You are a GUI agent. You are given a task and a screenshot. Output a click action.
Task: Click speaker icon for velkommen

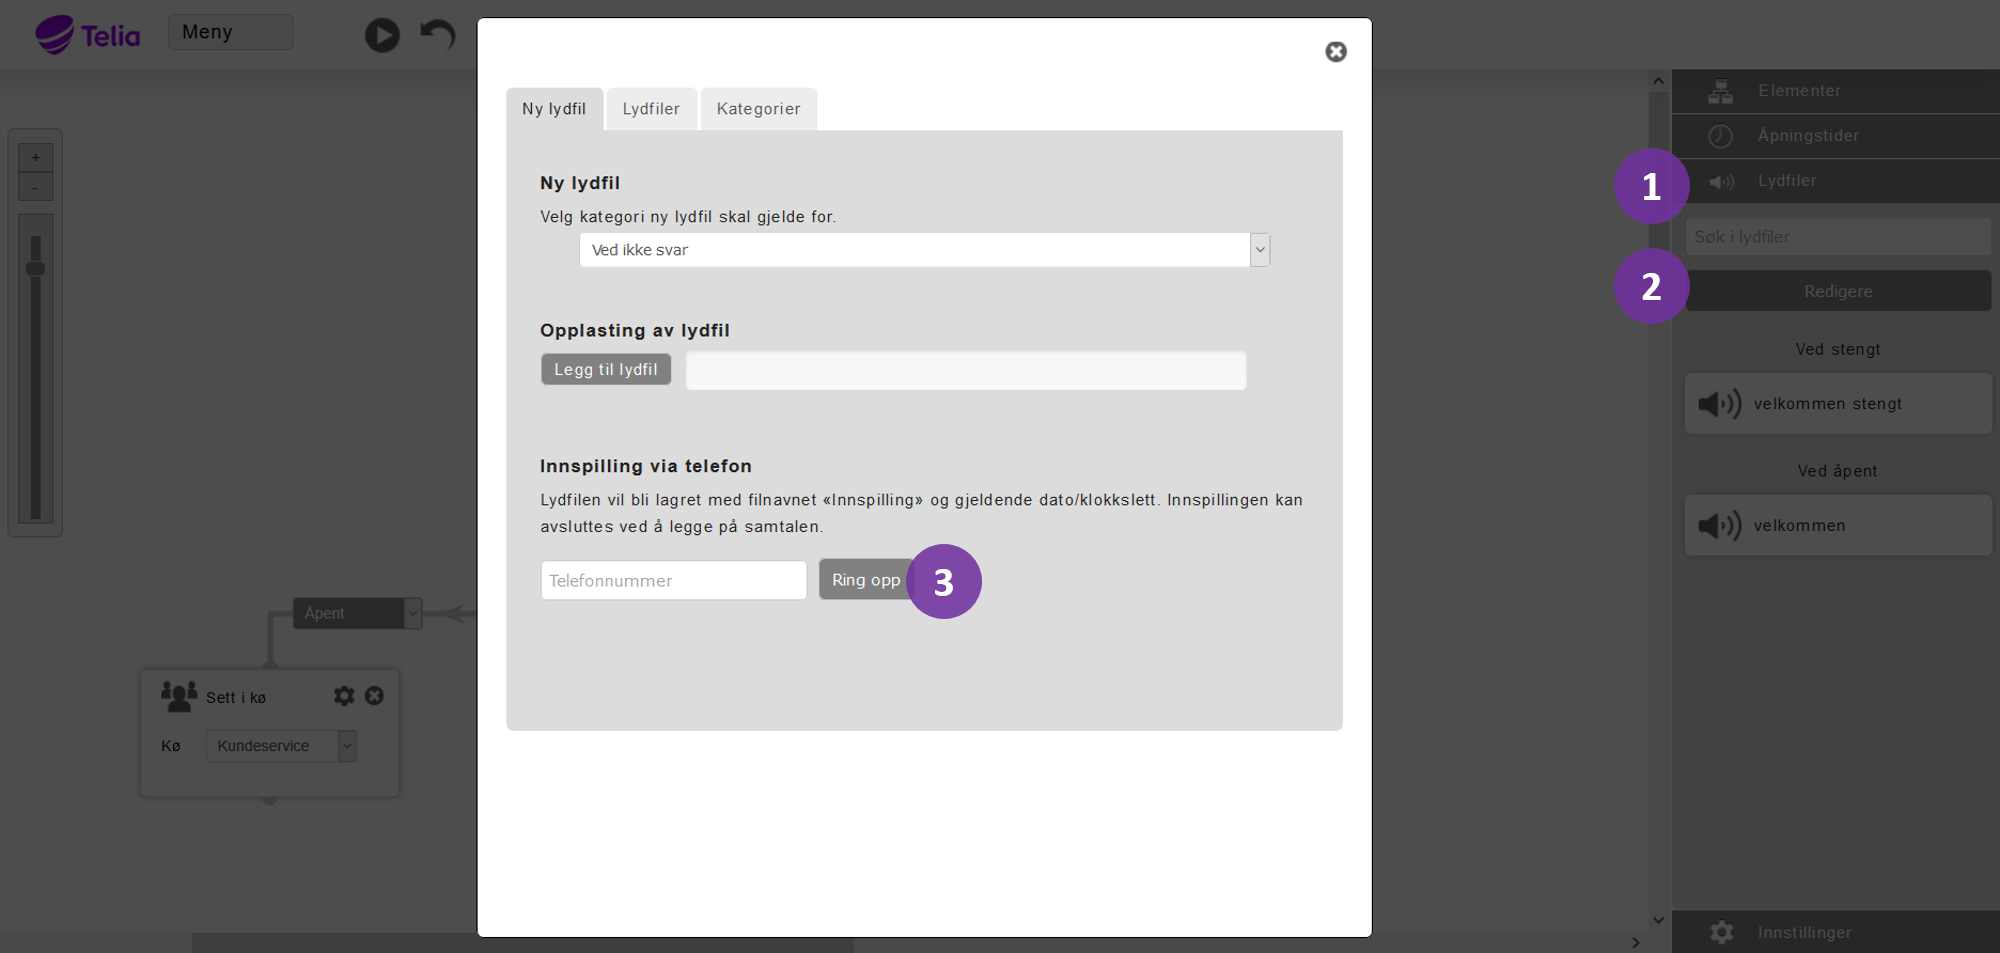1719,526
